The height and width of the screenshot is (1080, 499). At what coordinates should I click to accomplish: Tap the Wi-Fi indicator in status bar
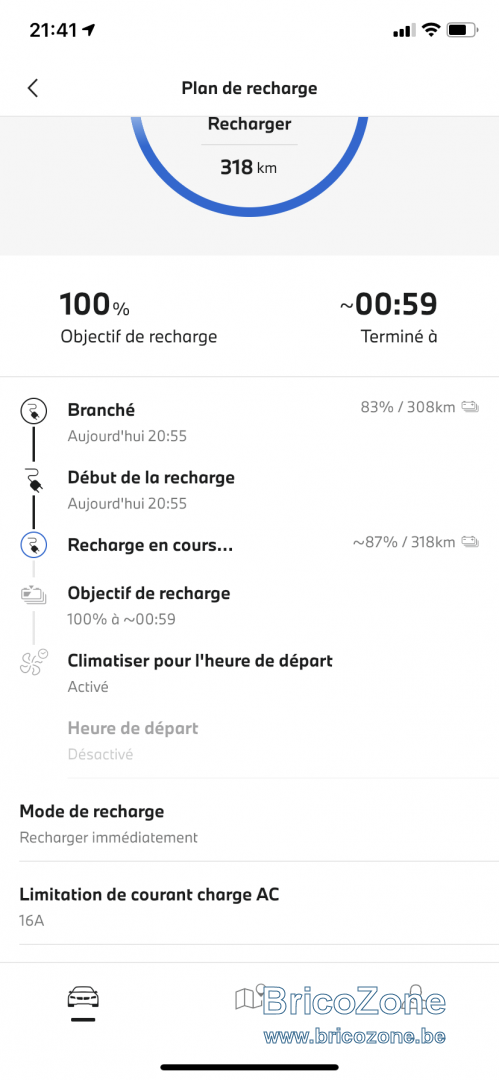pyautogui.click(x=431, y=30)
